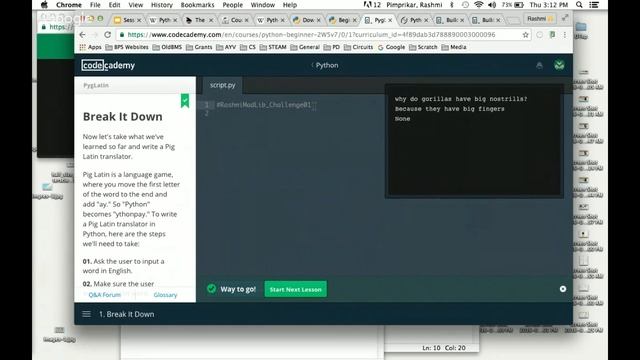
Task: Open the History menu
Action: [x=162, y=5]
